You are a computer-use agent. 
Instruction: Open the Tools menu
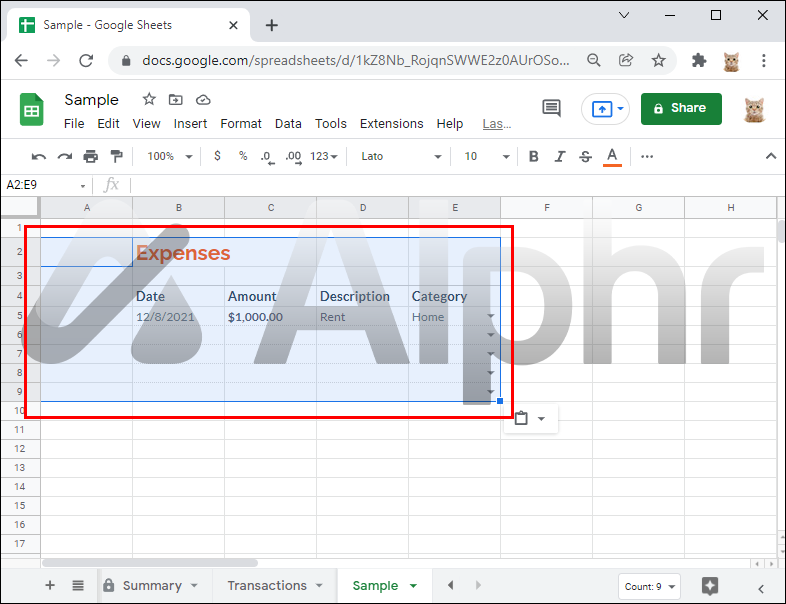click(x=331, y=124)
